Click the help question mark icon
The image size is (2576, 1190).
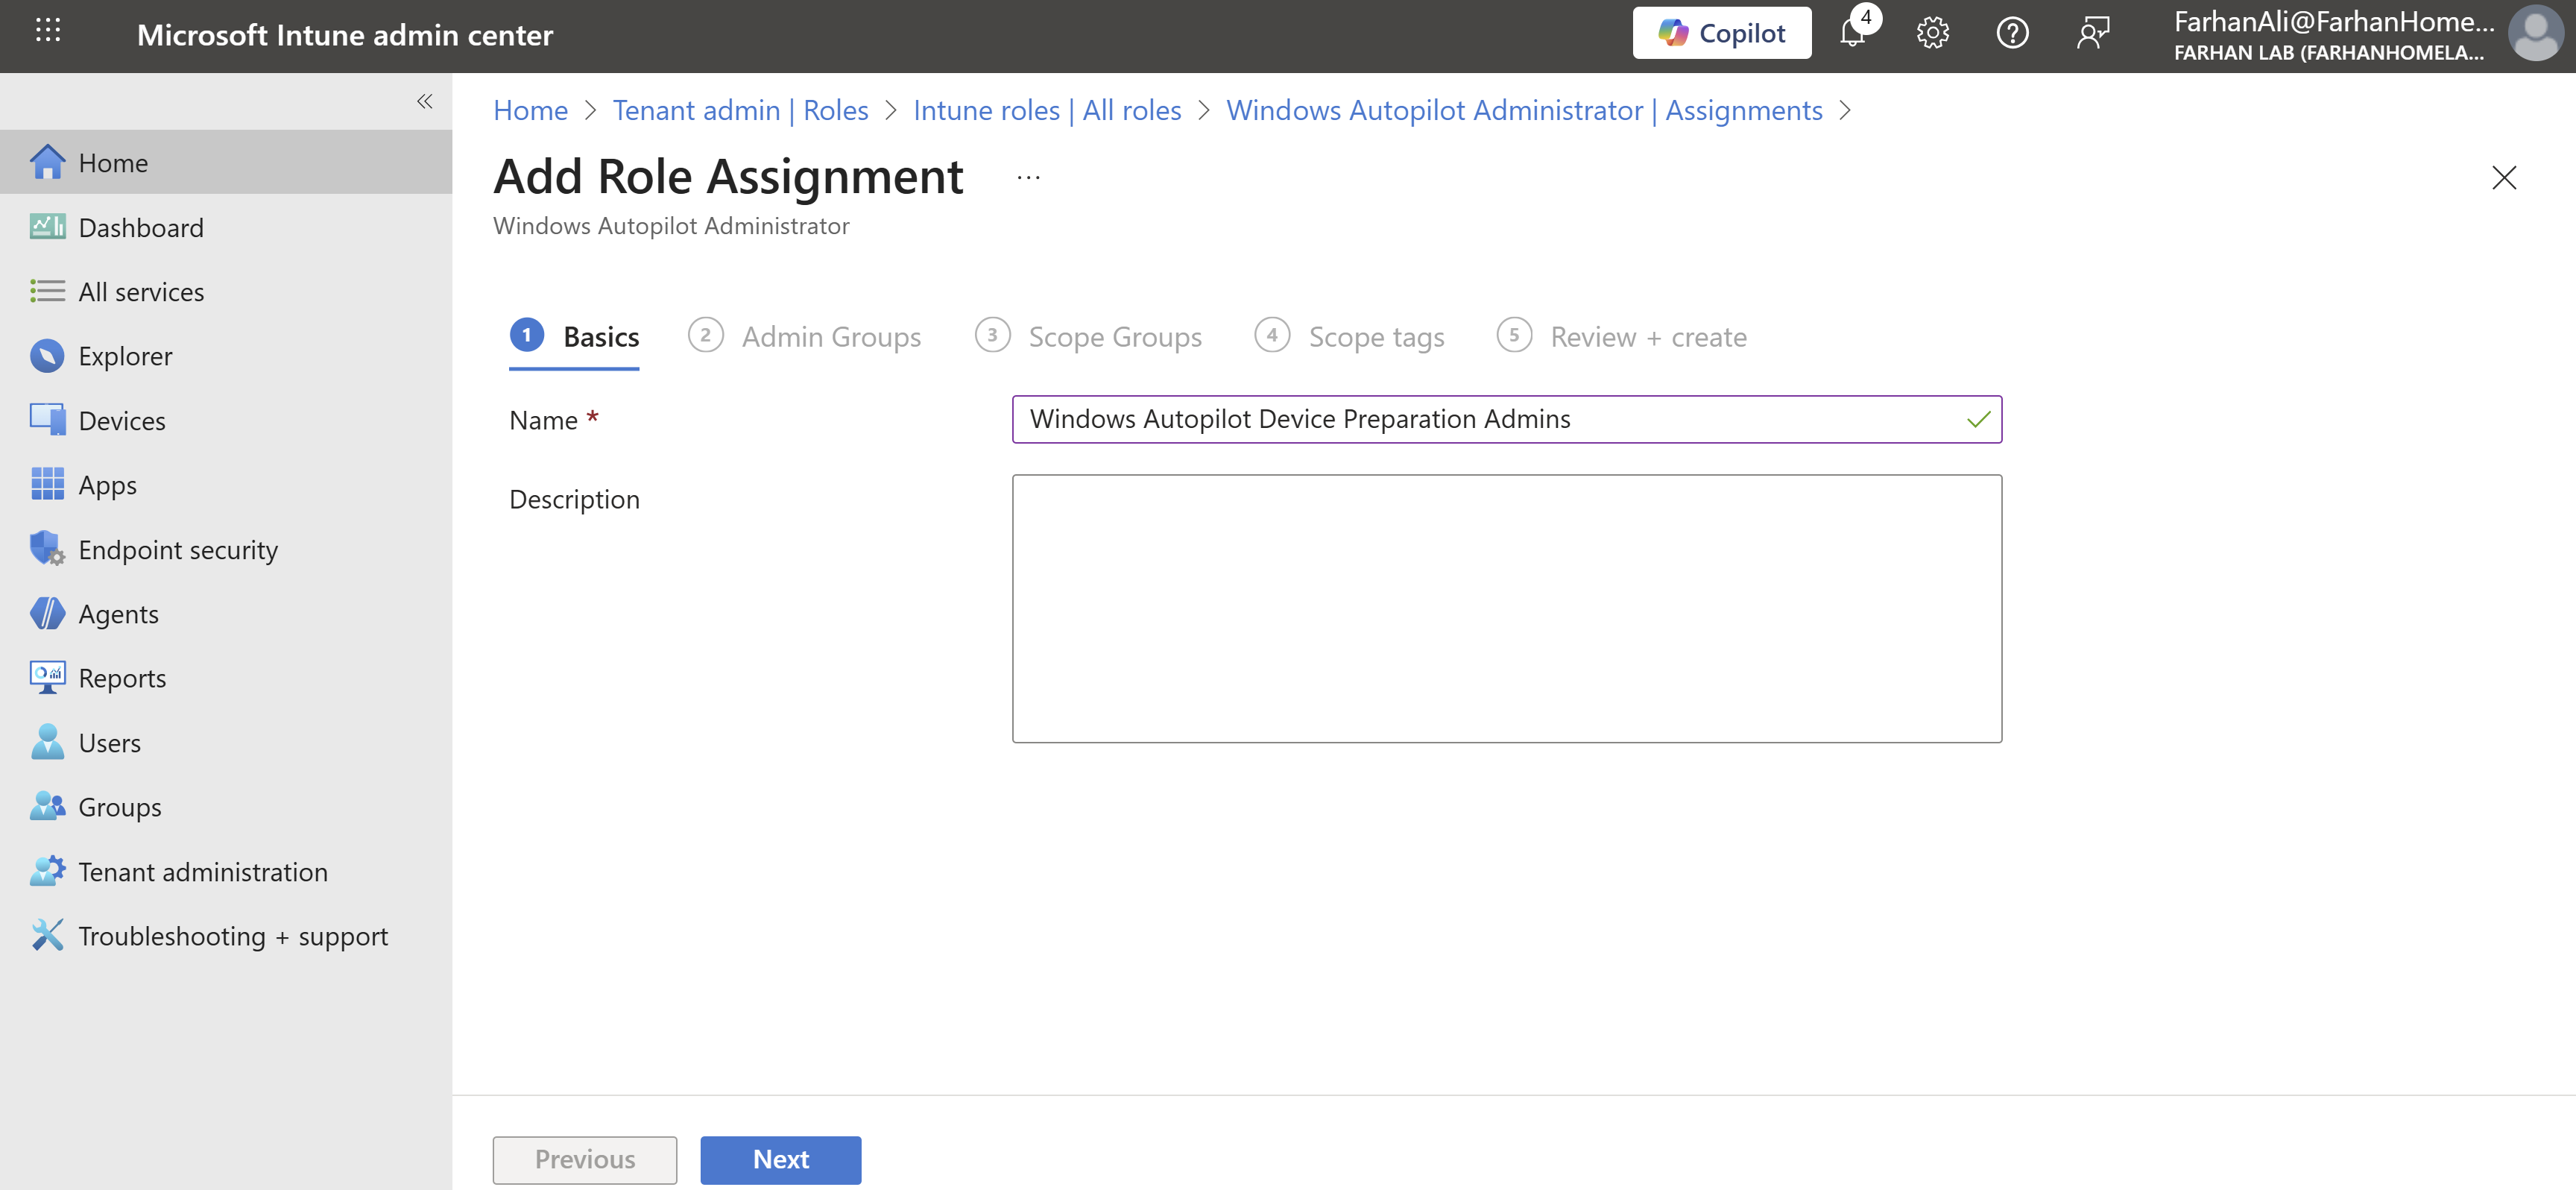[2012, 33]
